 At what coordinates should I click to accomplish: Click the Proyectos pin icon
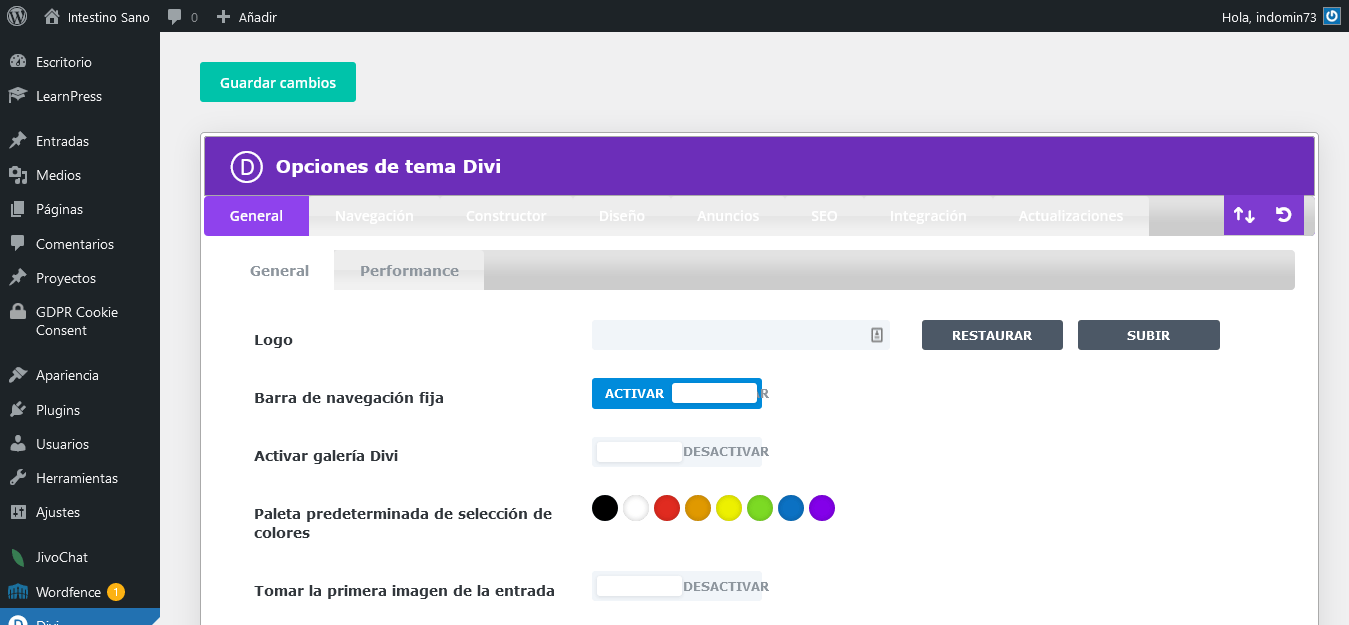18,278
